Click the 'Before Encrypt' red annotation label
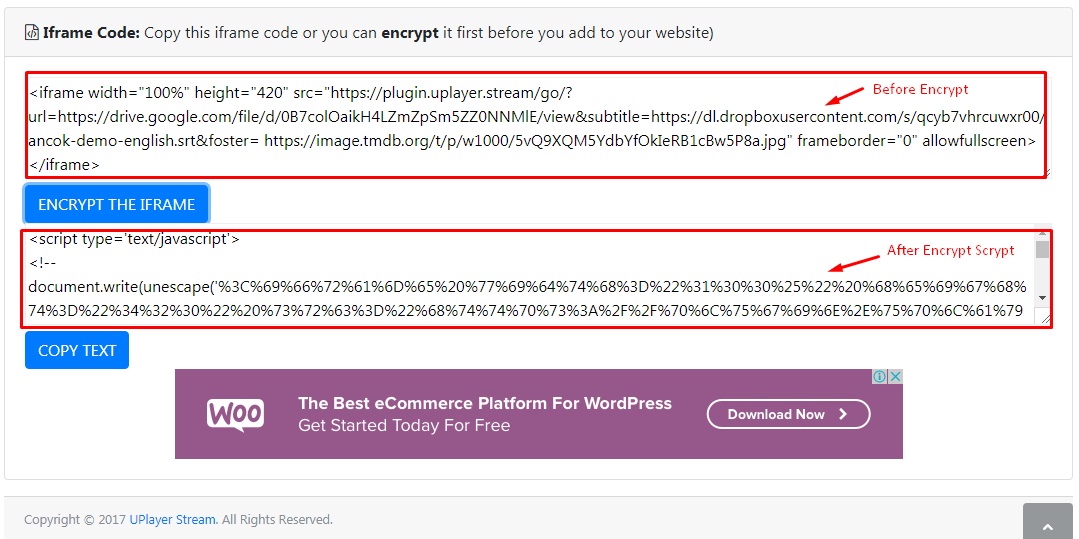Screen dimensions: 1079x539 point(920,89)
